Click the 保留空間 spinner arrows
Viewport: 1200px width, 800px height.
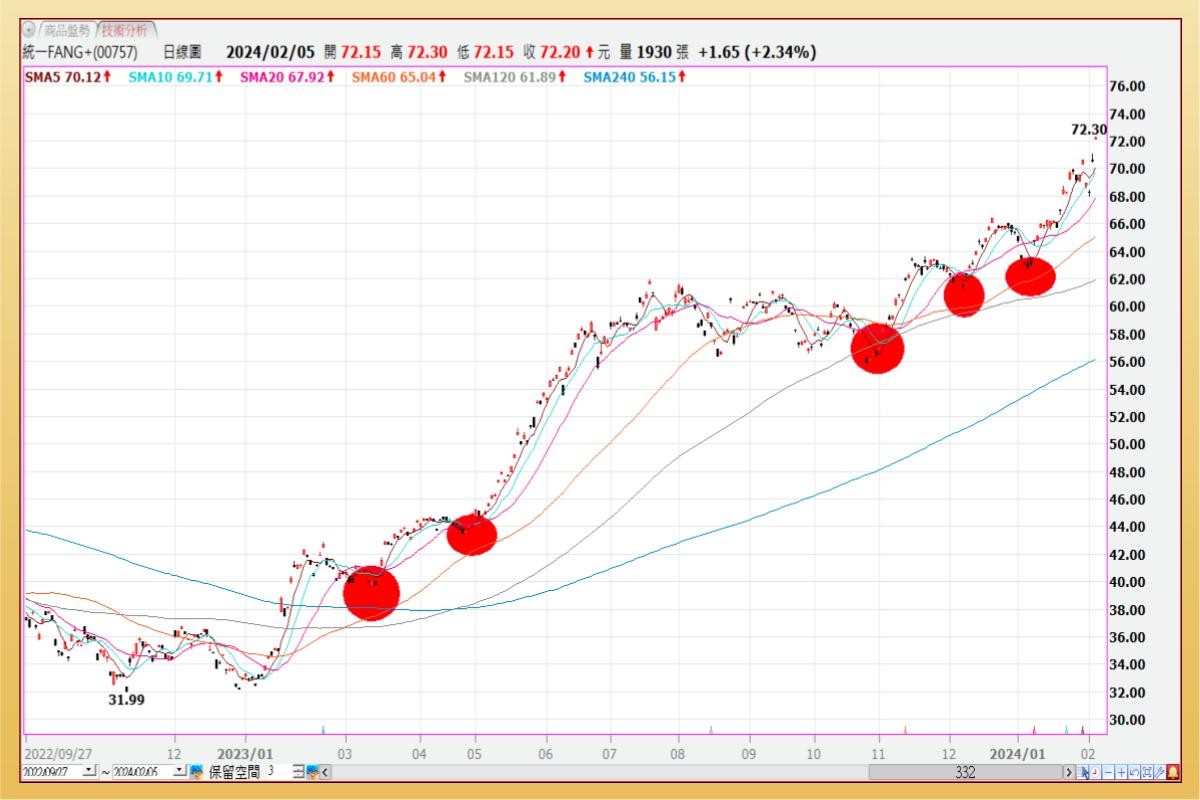(x=298, y=772)
